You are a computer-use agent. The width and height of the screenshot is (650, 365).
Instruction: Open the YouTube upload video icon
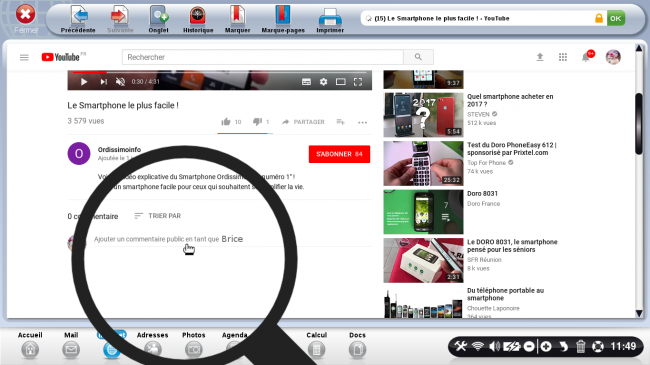[540, 57]
